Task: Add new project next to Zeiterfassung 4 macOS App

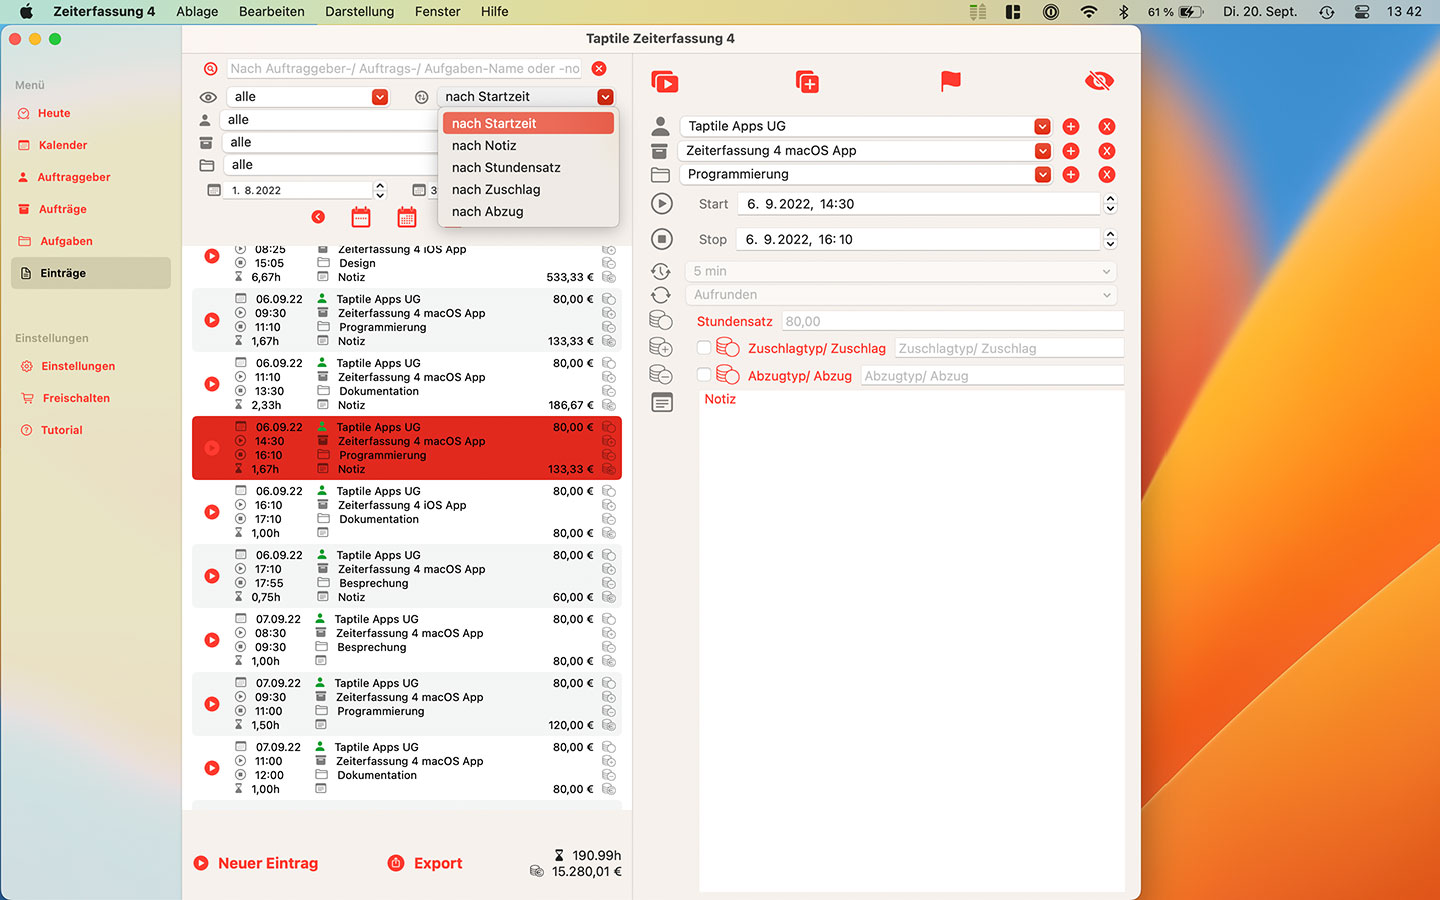Action: pyautogui.click(x=1071, y=151)
